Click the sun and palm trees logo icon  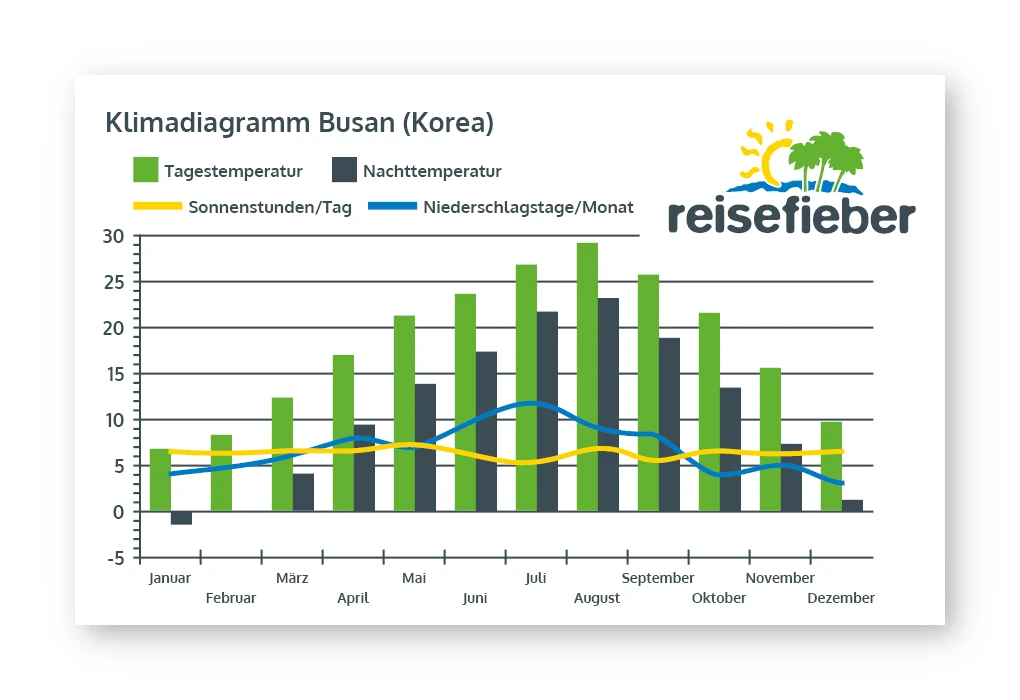point(800,158)
